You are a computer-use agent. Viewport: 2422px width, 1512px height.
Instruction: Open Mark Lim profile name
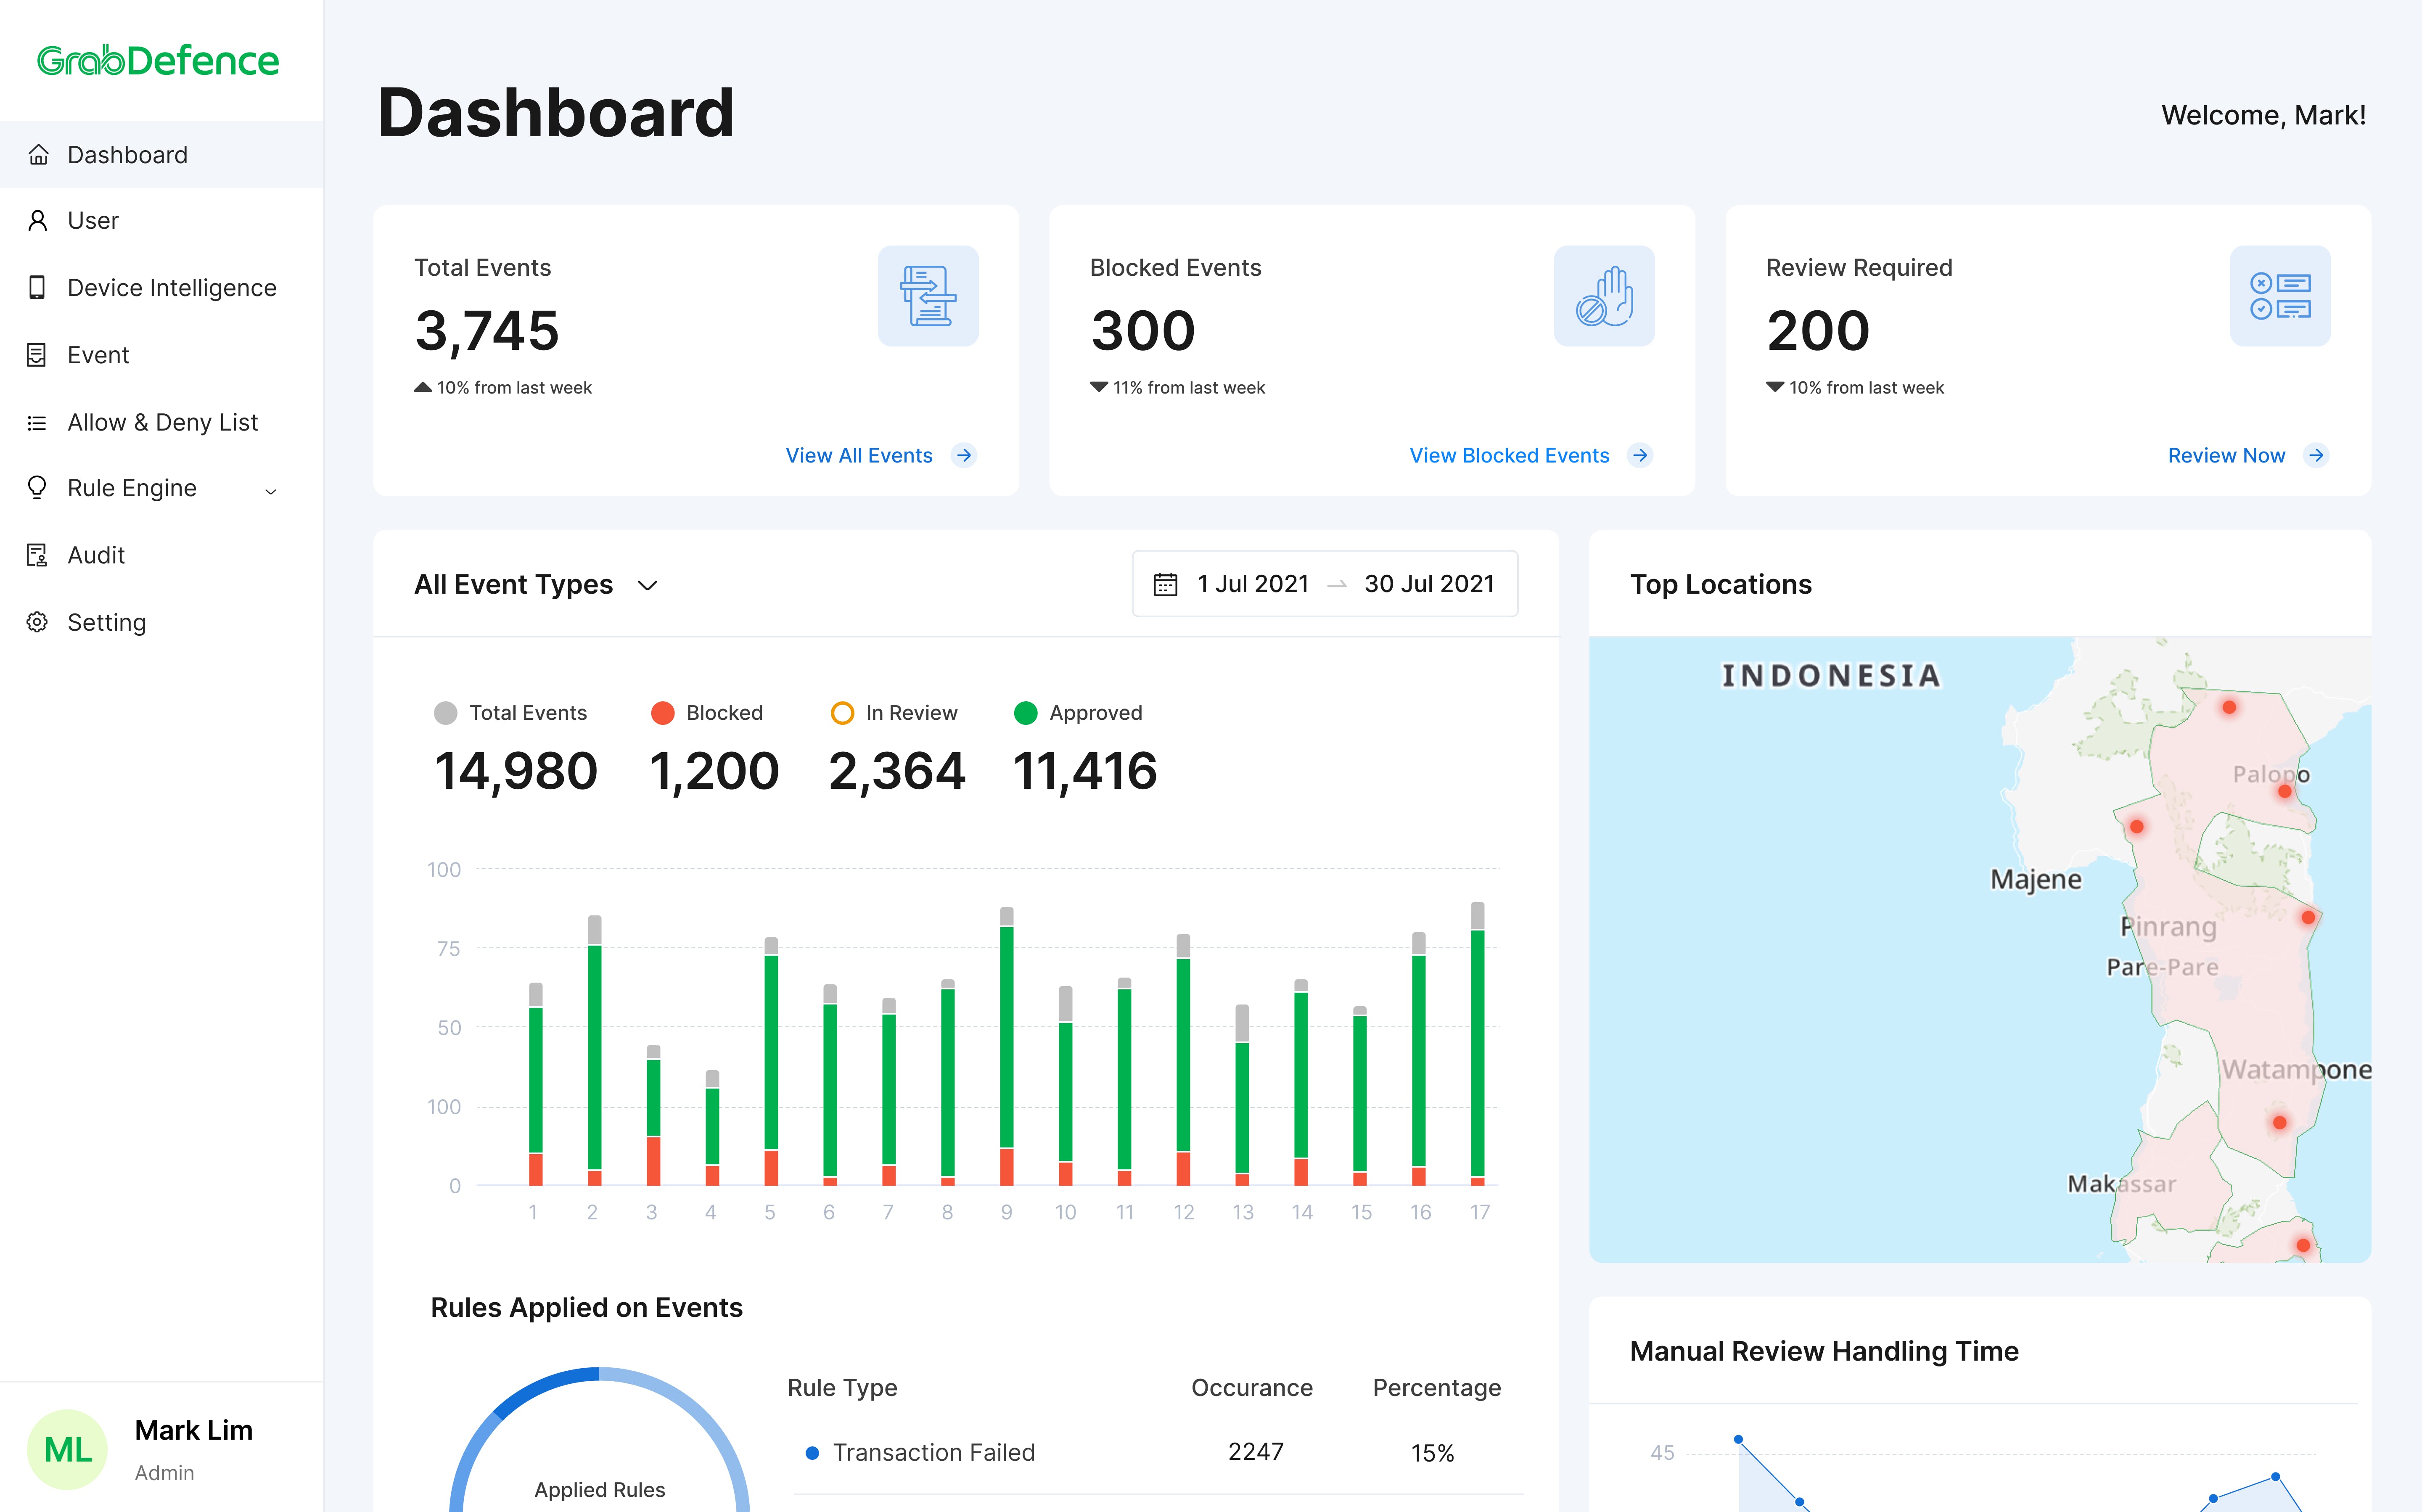click(194, 1430)
